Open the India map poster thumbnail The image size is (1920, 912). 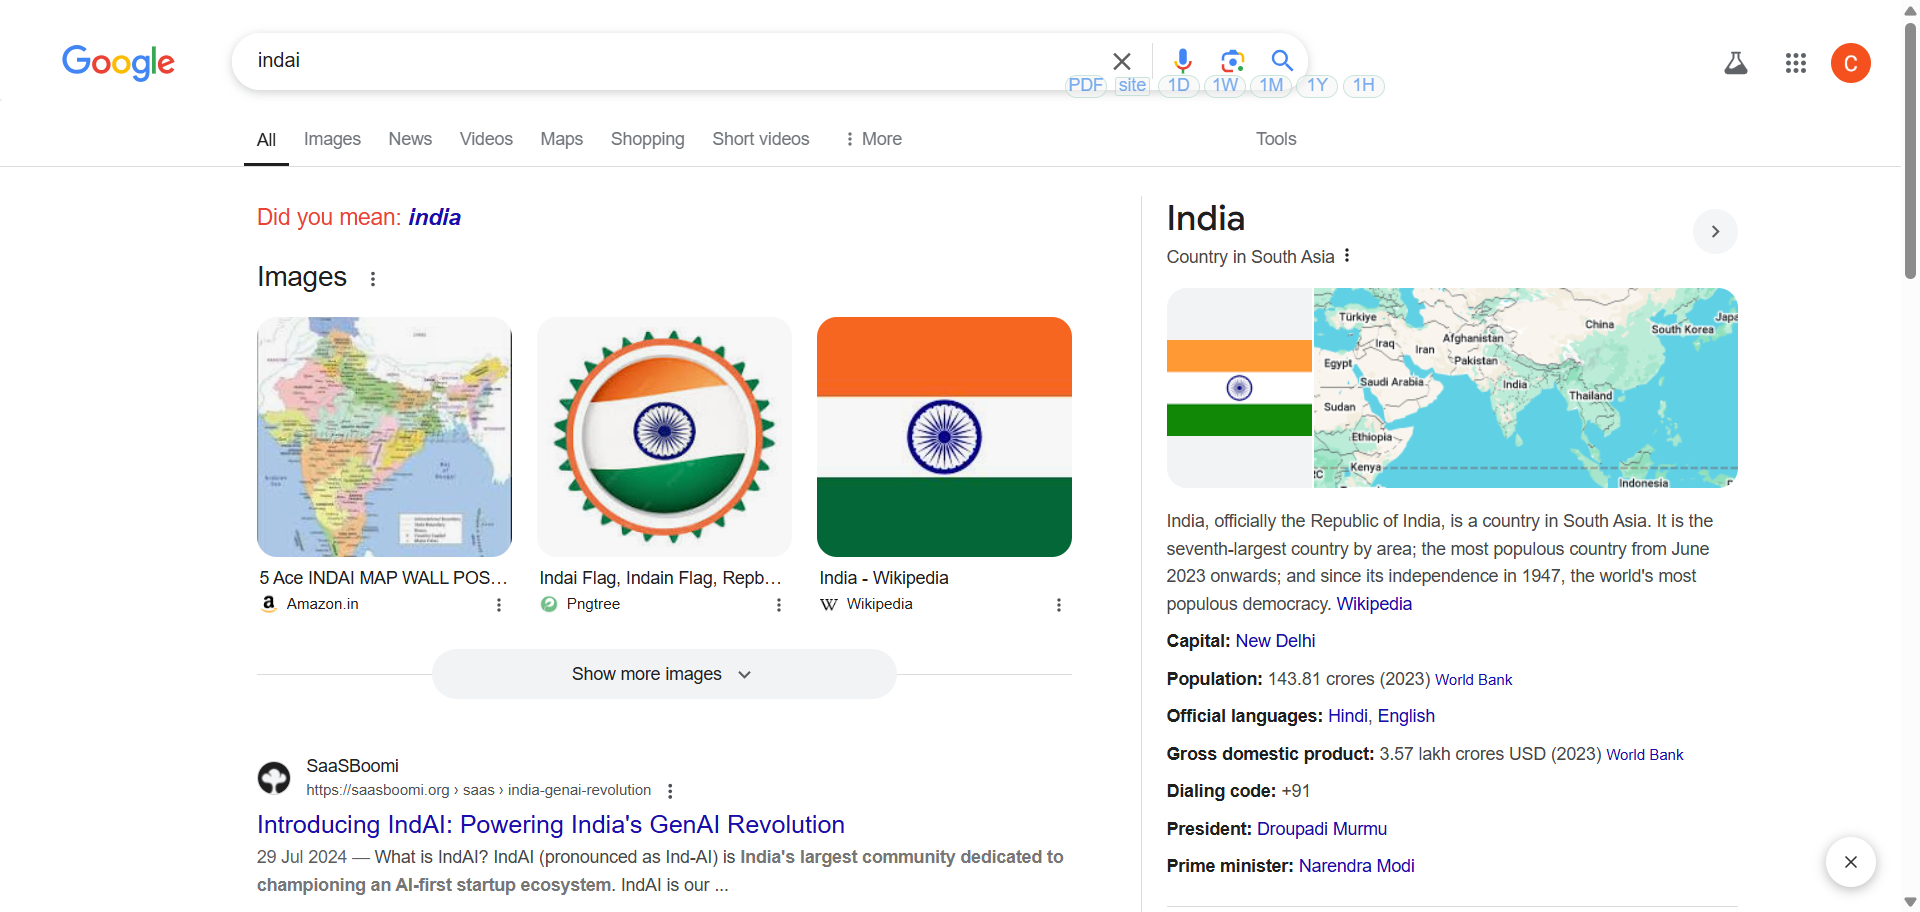(x=384, y=437)
